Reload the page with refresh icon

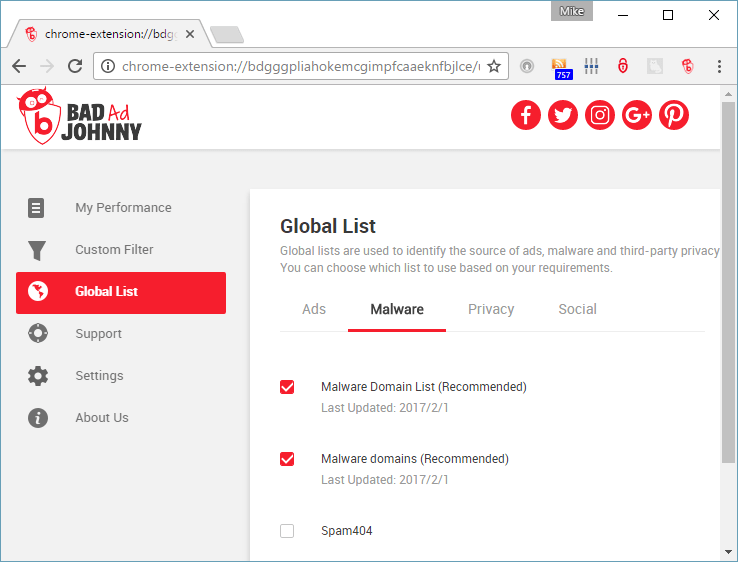tap(75, 66)
